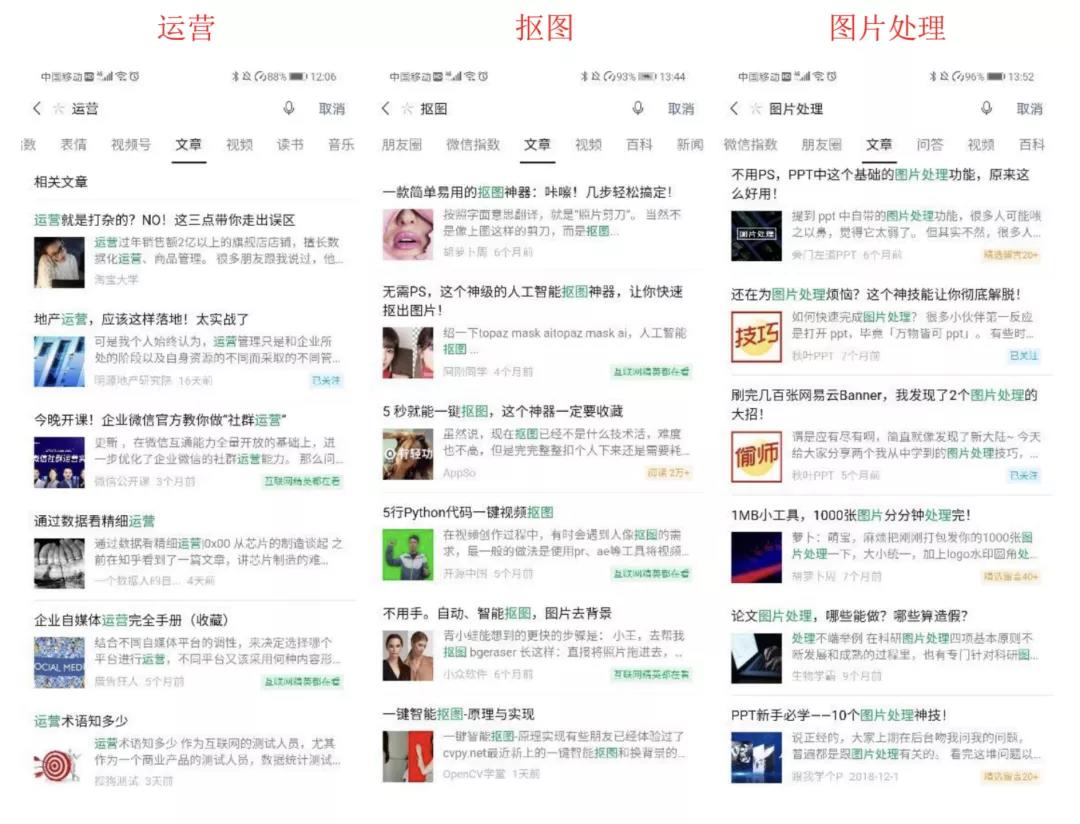
Task: Tap back arrow in 图片处理 search screen
Action: [734, 108]
